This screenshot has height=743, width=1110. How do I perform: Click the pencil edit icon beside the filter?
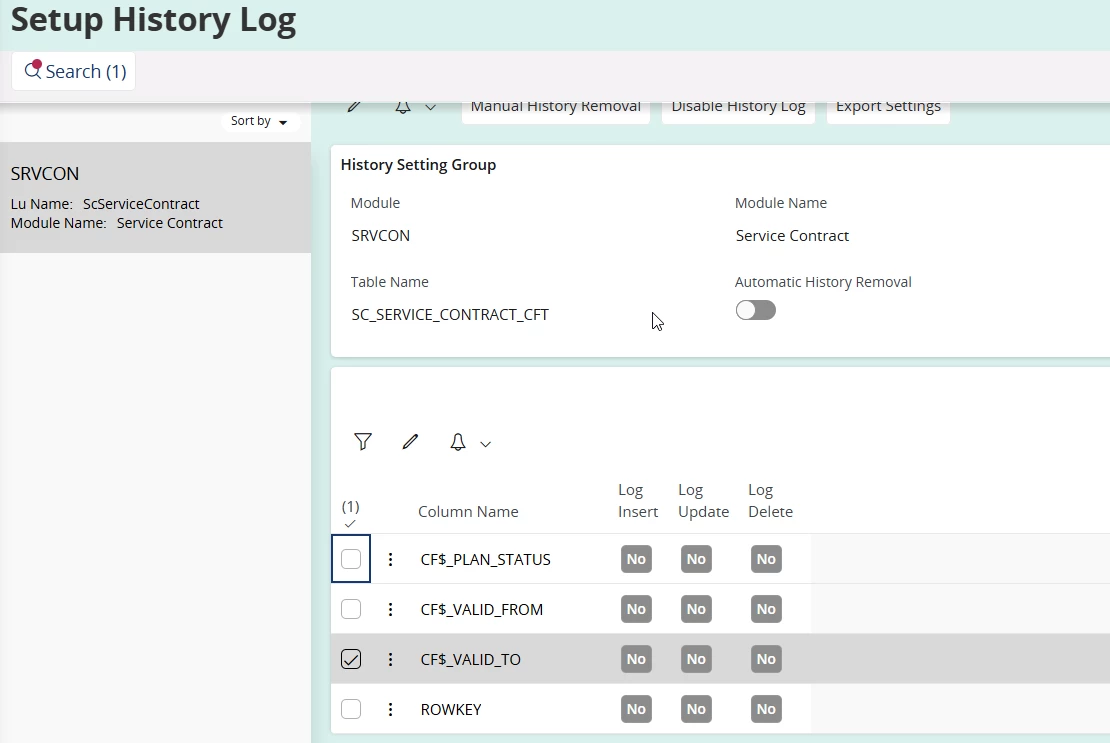(410, 442)
